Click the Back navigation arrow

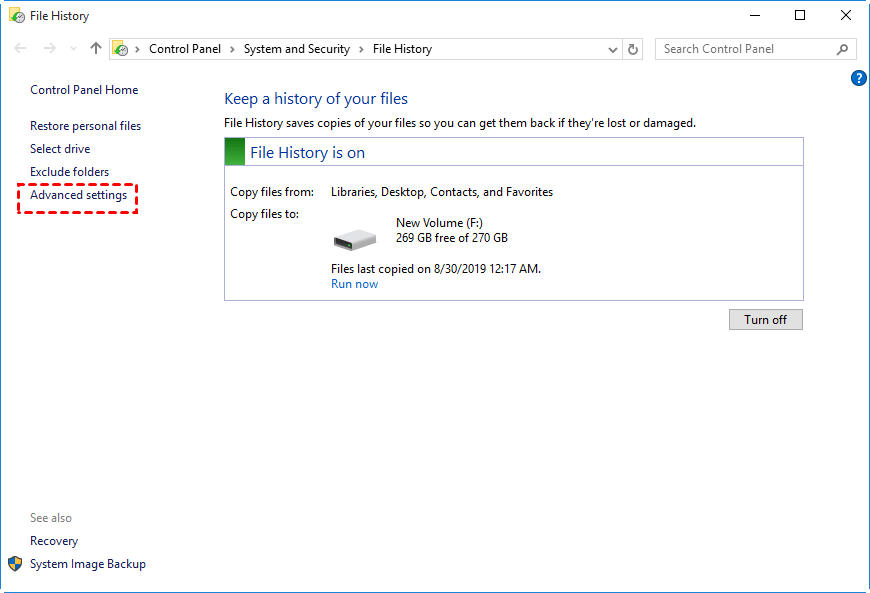21,49
